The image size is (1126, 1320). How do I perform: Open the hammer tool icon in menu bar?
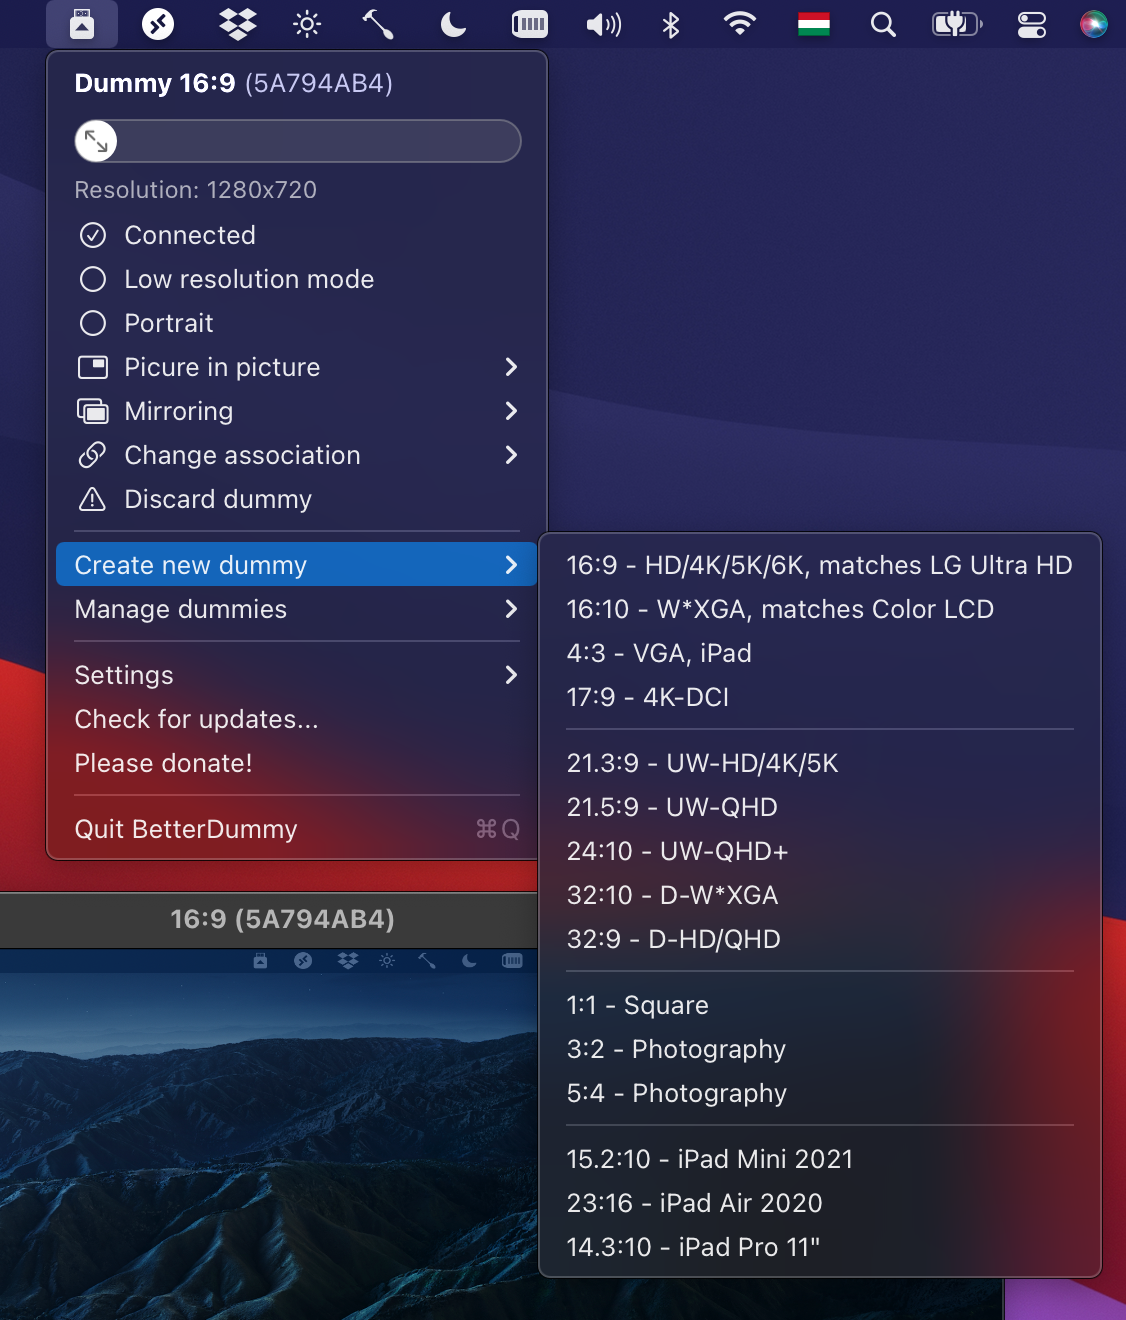click(378, 24)
